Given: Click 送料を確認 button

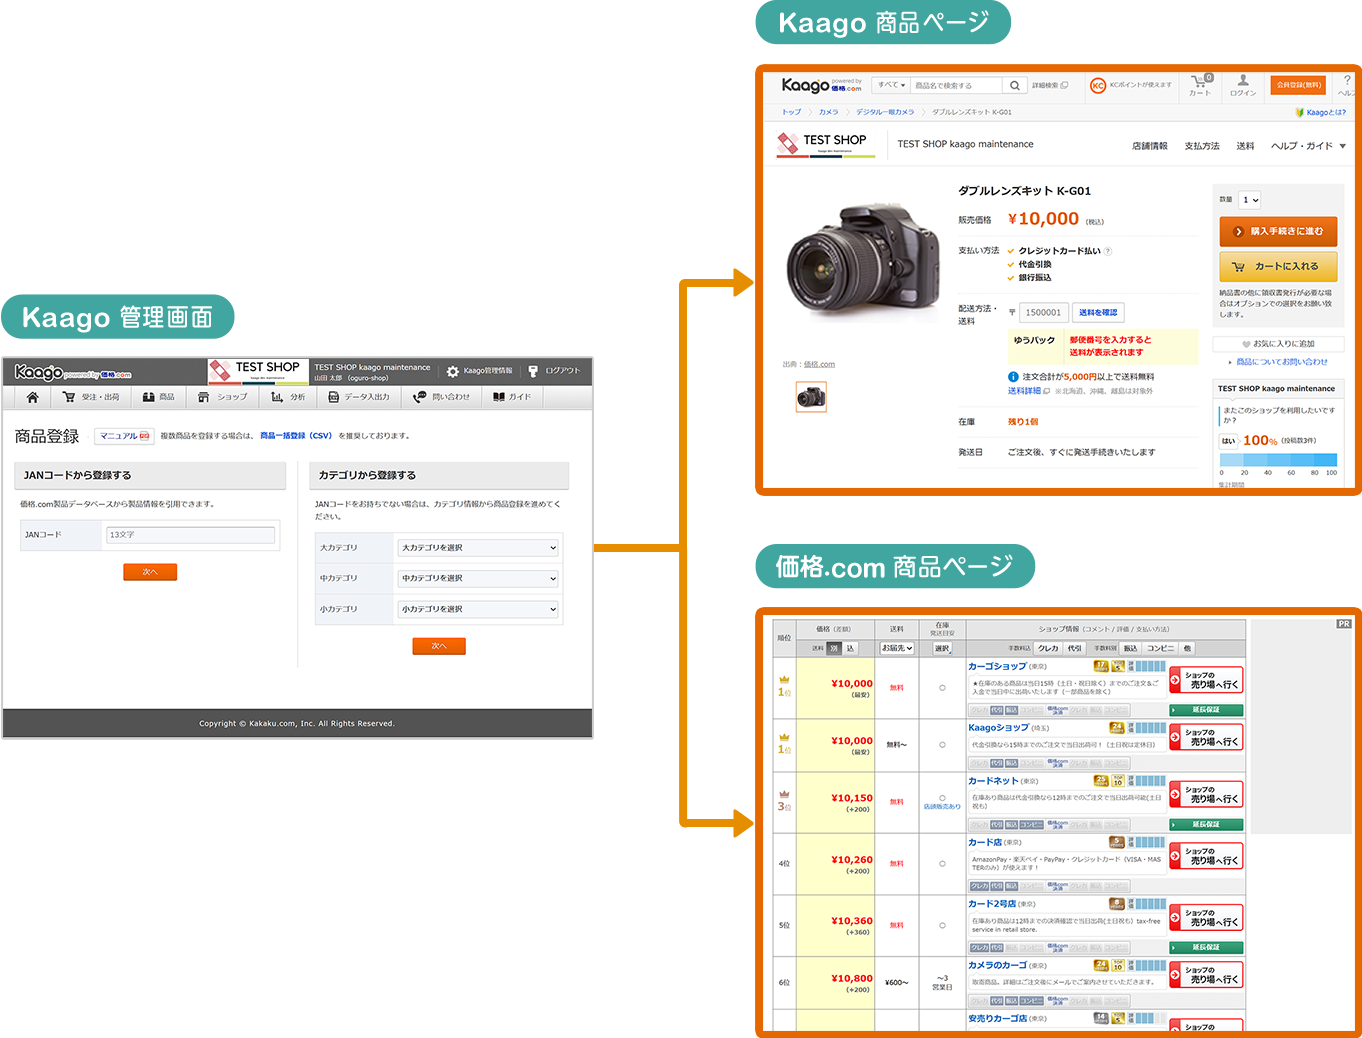Looking at the screenshot, I should click(1098, 313).
